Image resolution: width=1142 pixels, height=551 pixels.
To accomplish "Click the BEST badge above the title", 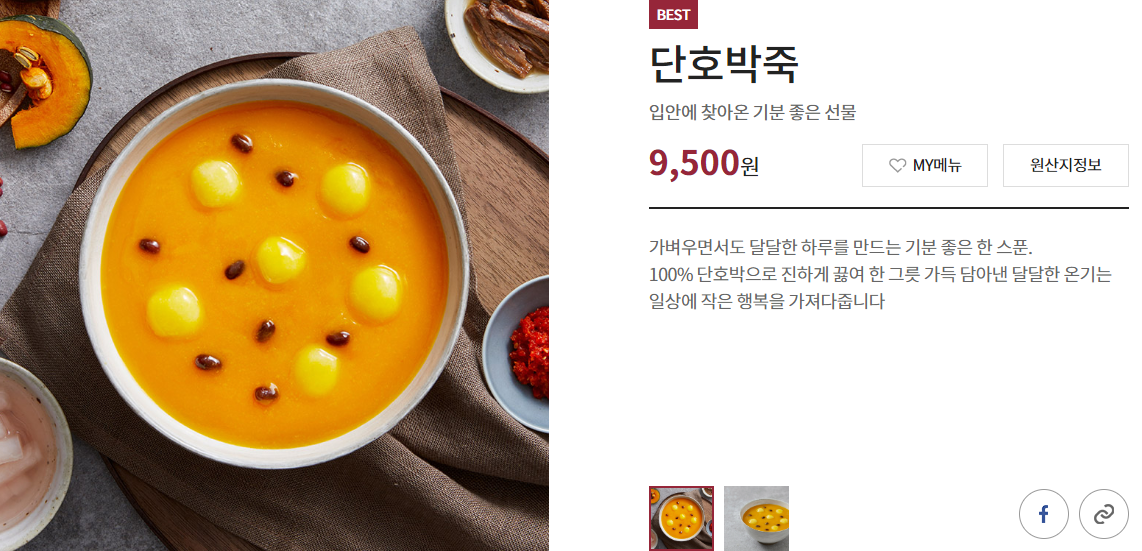I will pyautogui.click(x=673, y=15).
